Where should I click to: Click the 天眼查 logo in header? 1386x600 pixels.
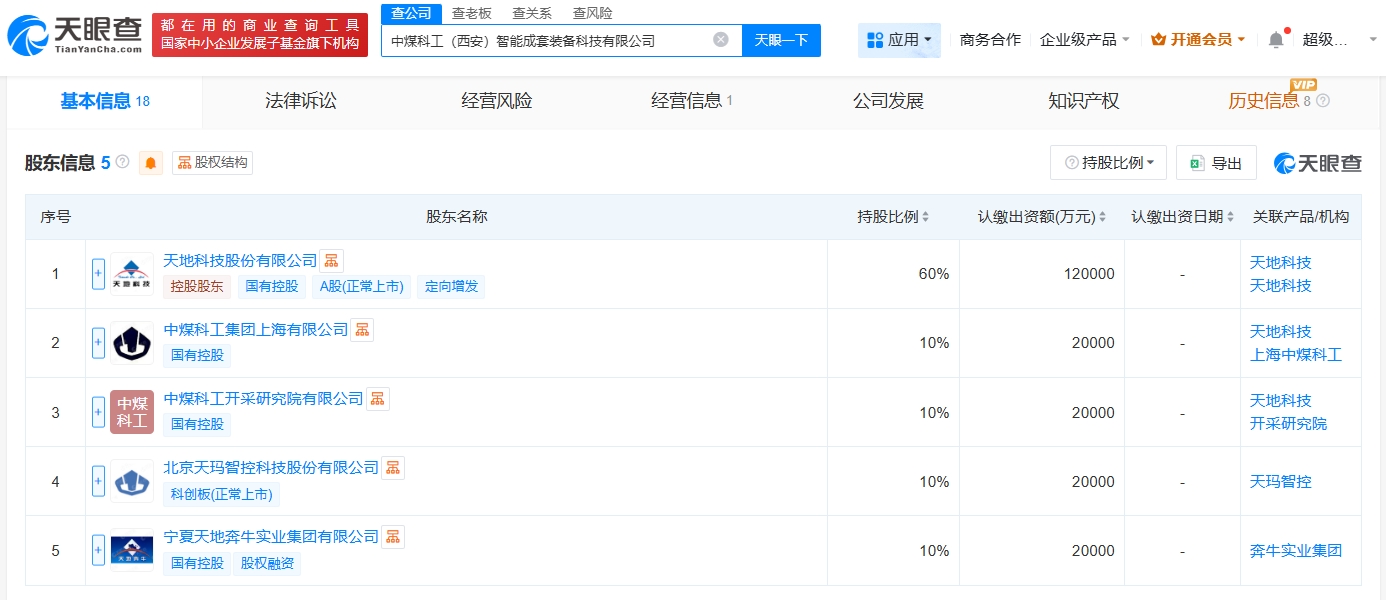[x=74, y=35]
